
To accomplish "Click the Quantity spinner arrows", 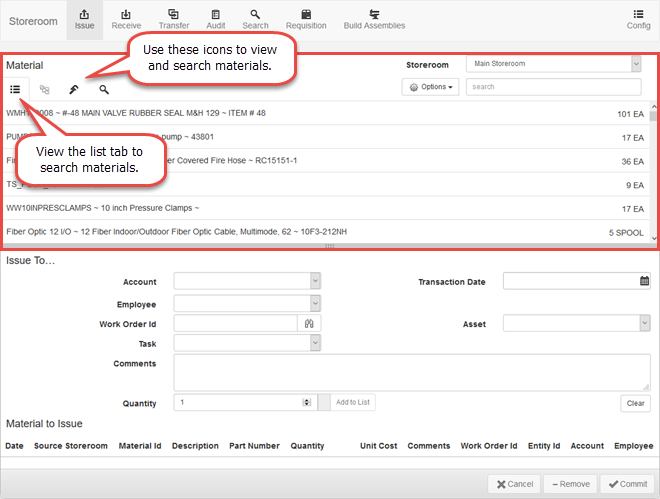I will (307, 402).
